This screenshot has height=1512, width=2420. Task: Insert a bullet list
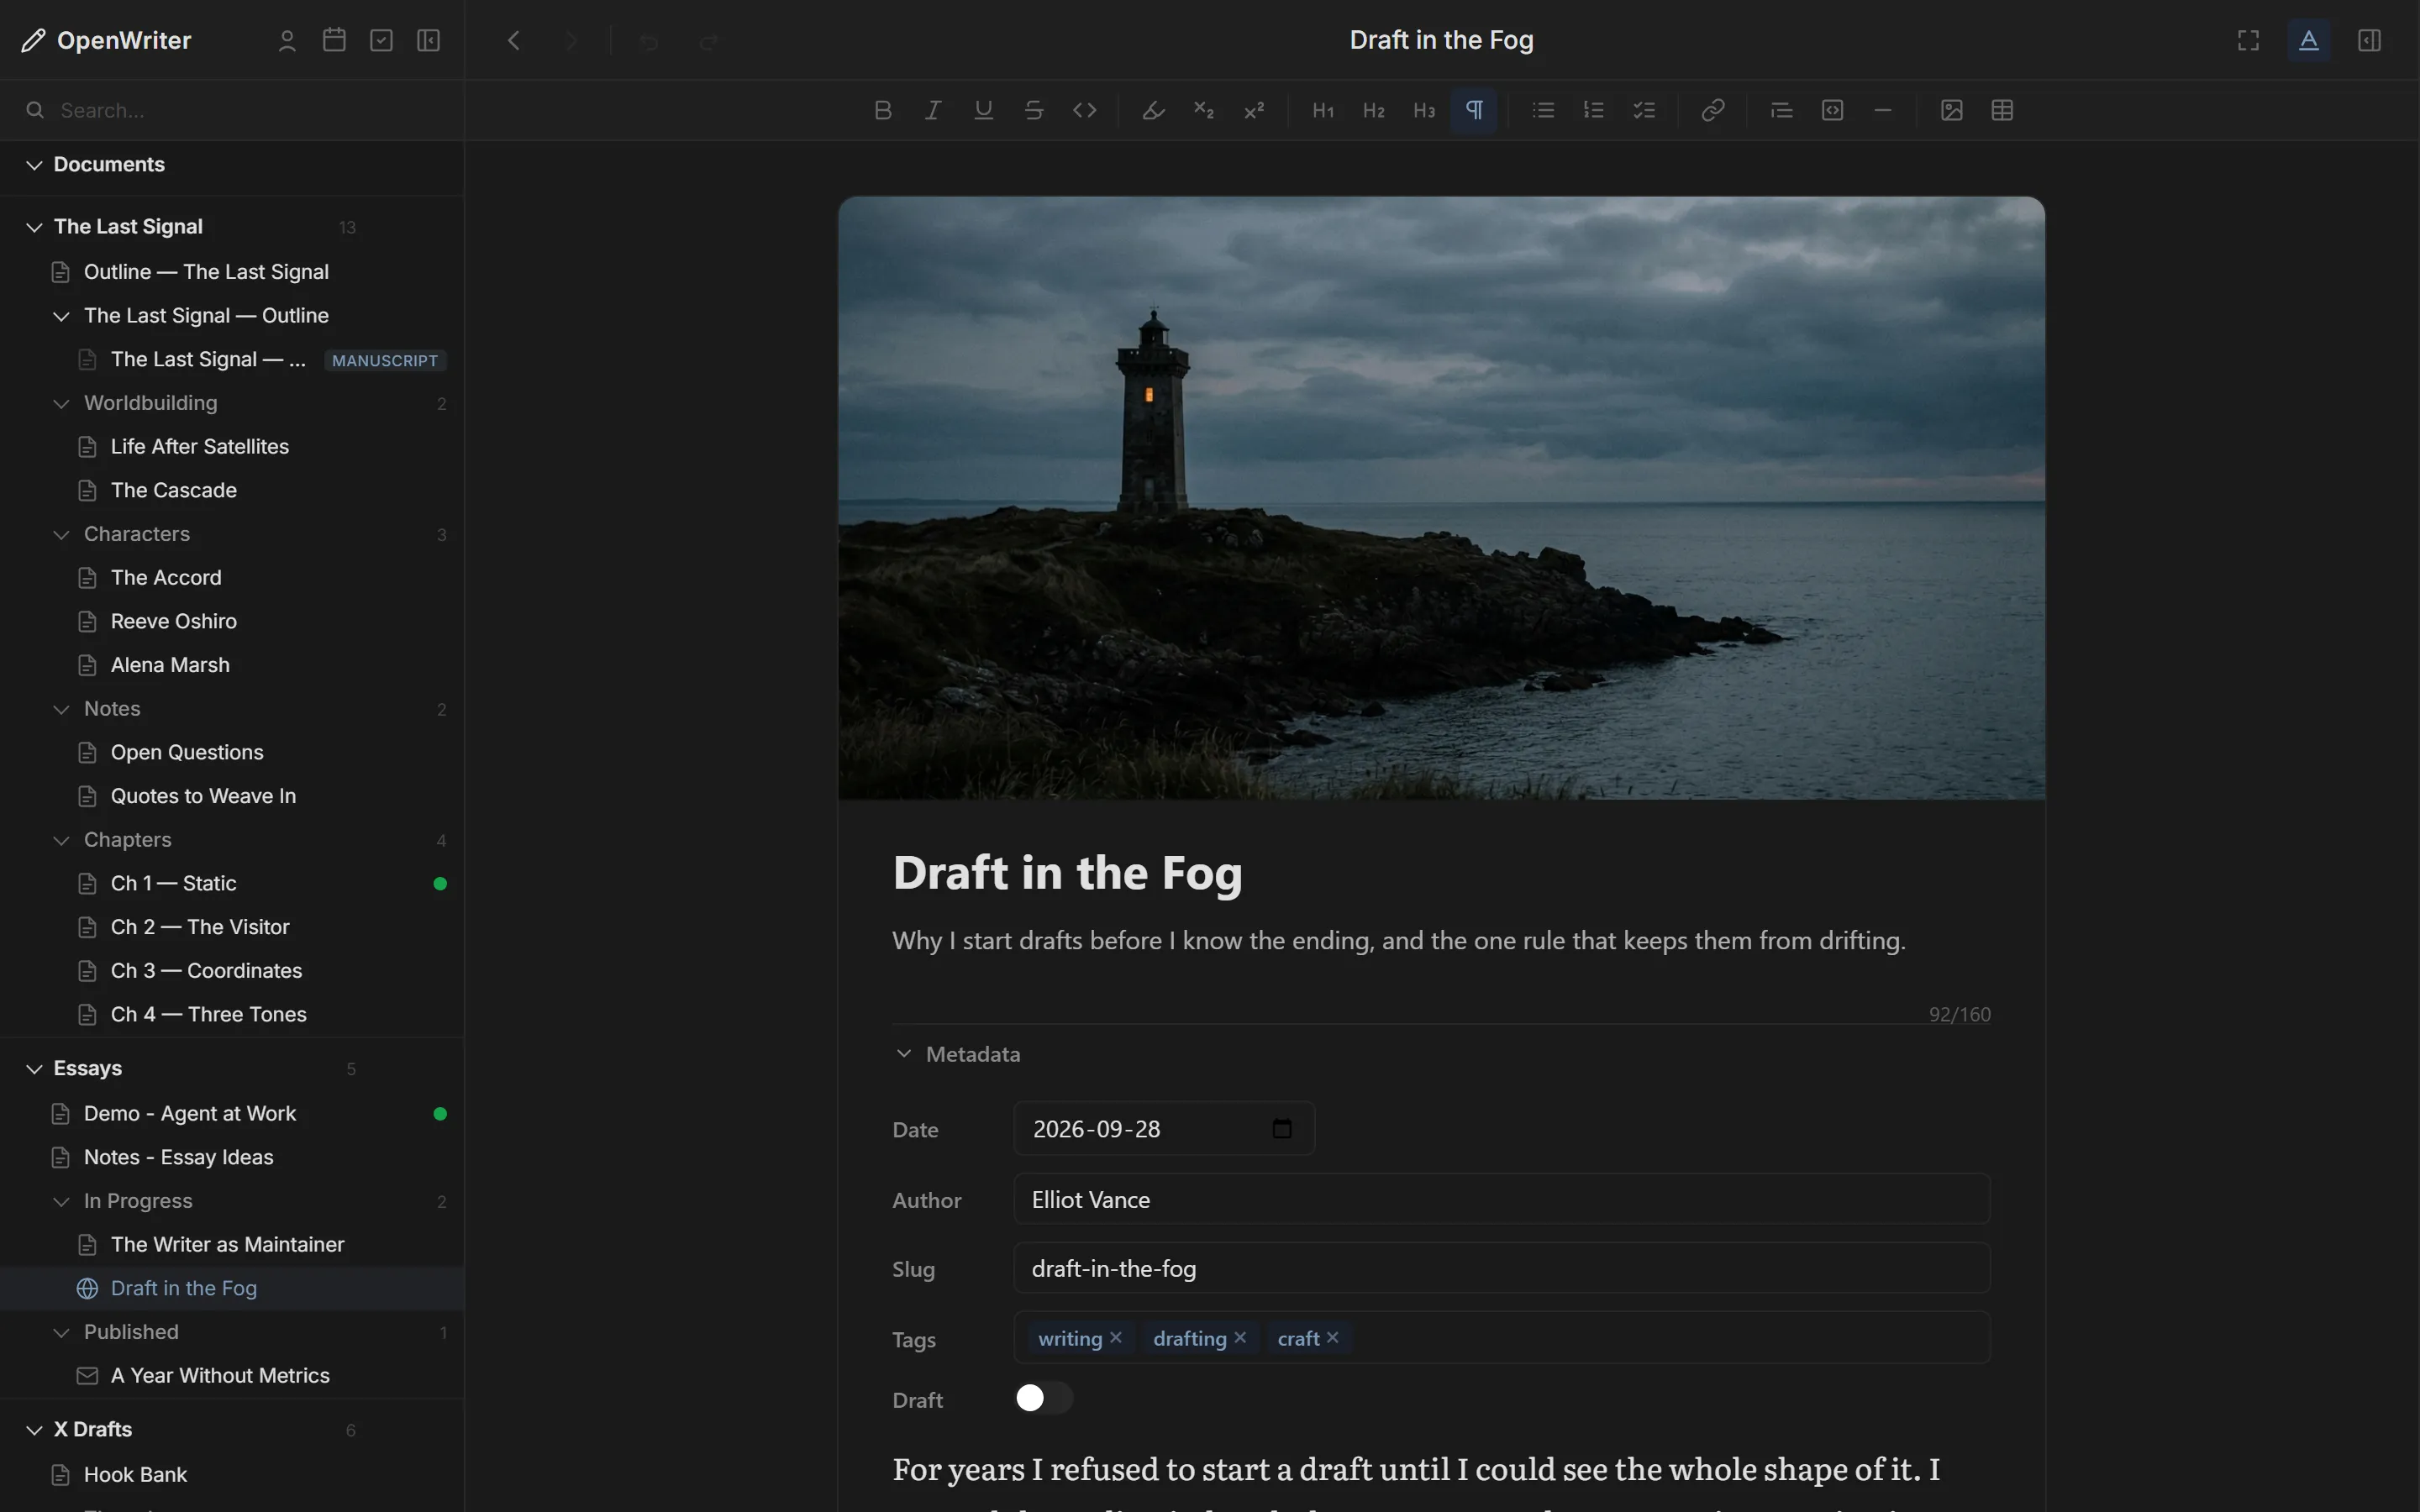click(x=1543, y=110)
